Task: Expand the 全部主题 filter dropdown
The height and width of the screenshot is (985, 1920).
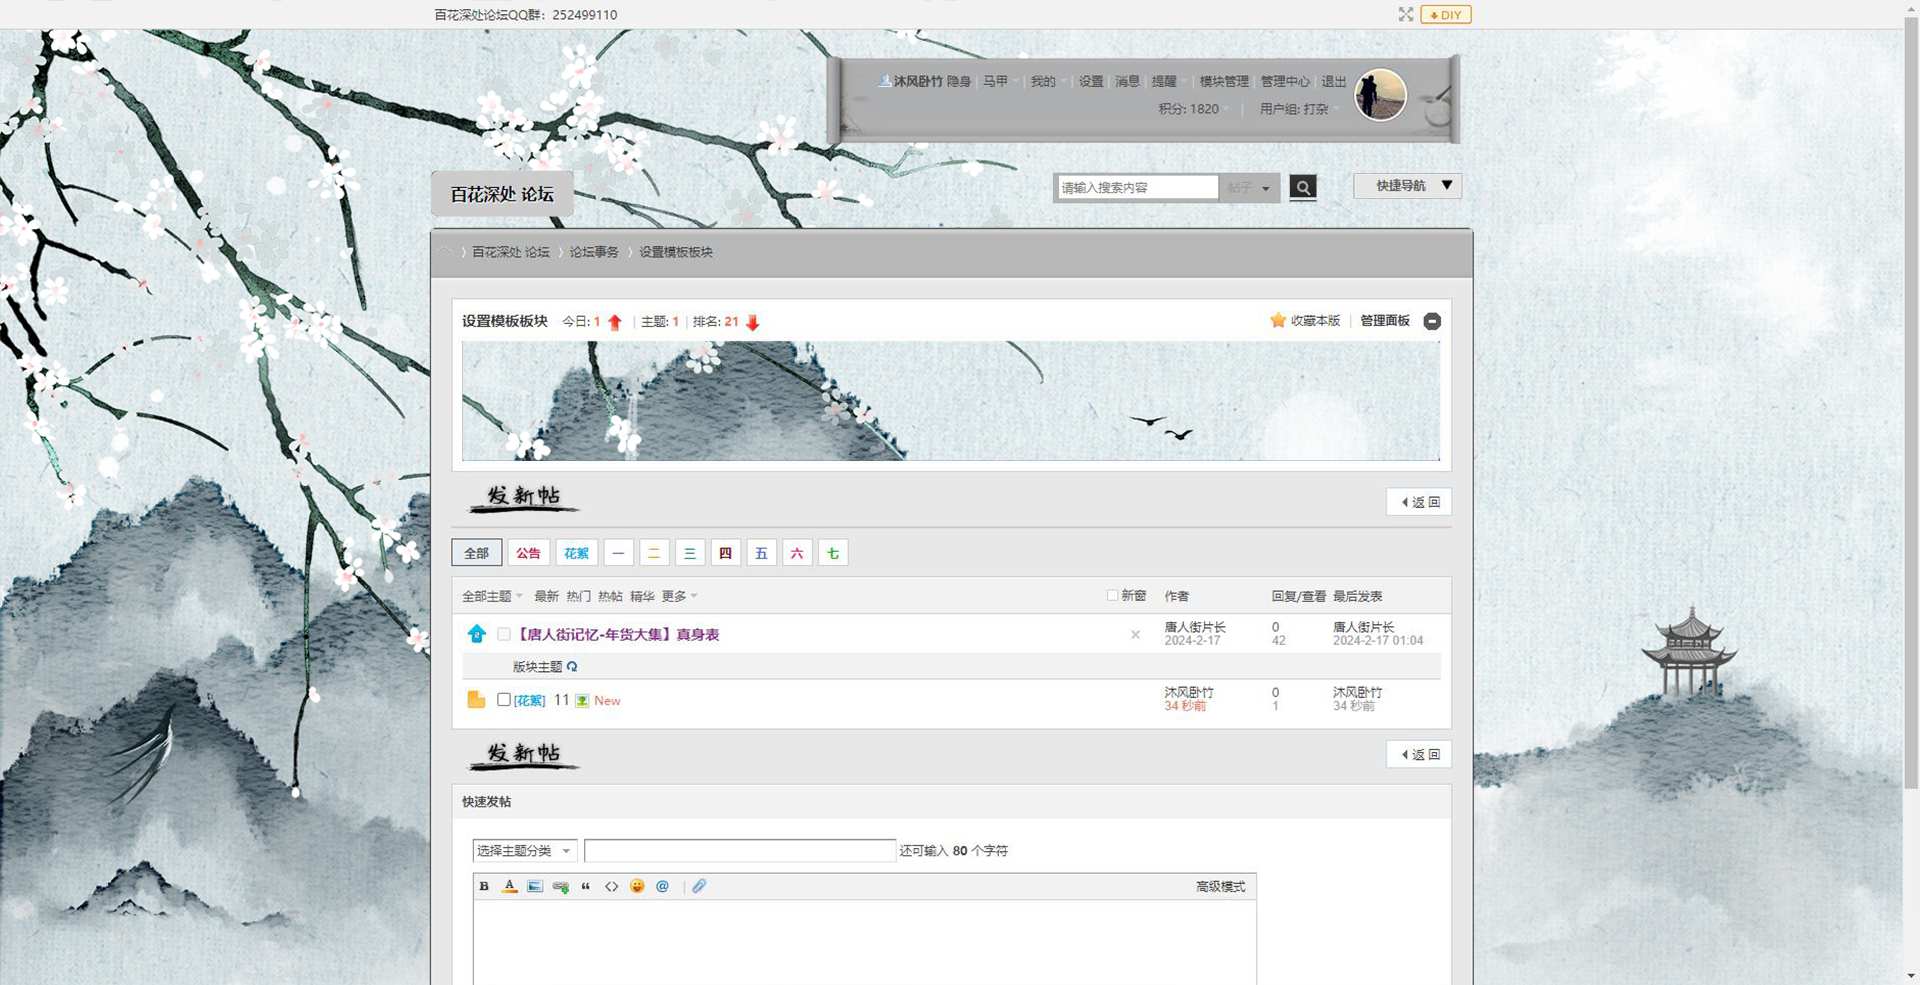Action: 492,596
